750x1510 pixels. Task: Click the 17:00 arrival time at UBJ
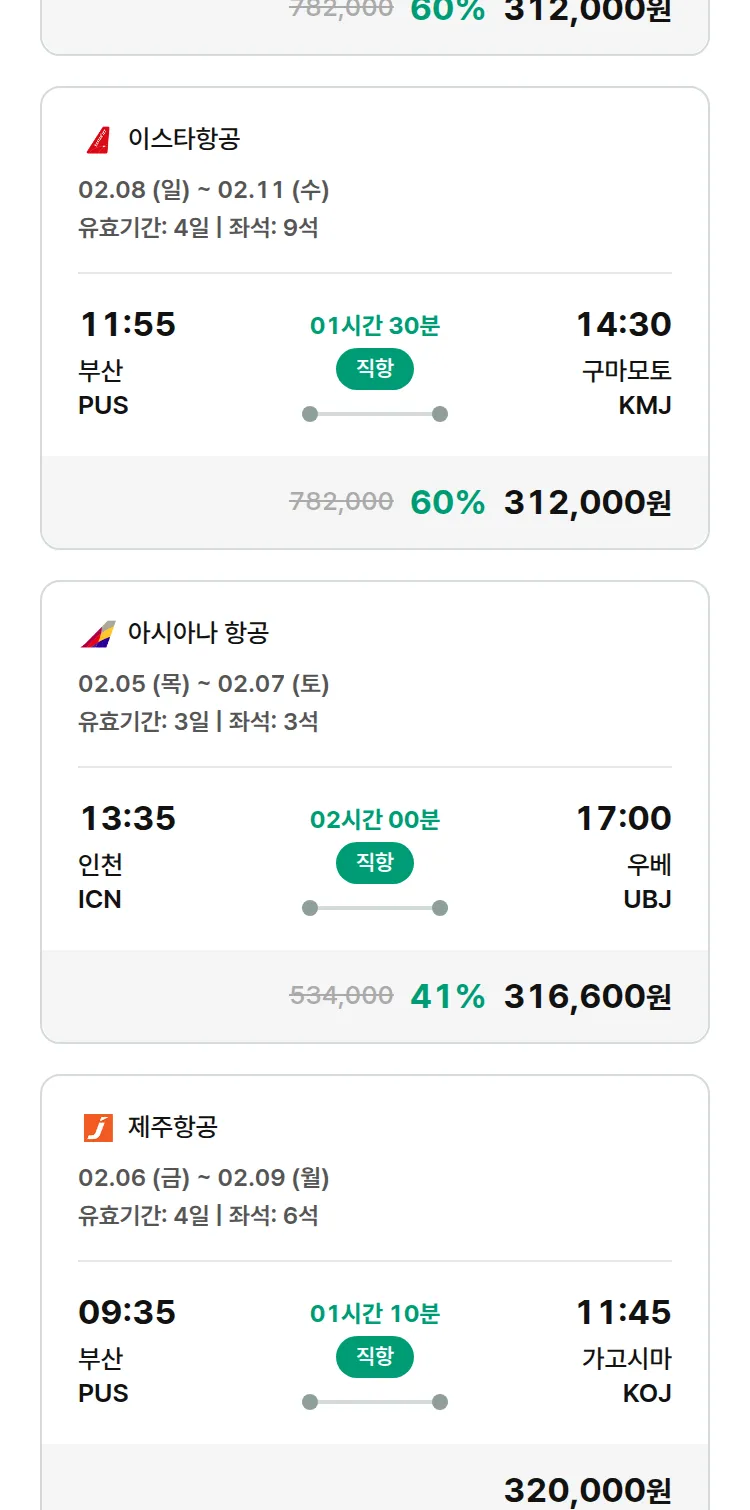click(623, 818)
